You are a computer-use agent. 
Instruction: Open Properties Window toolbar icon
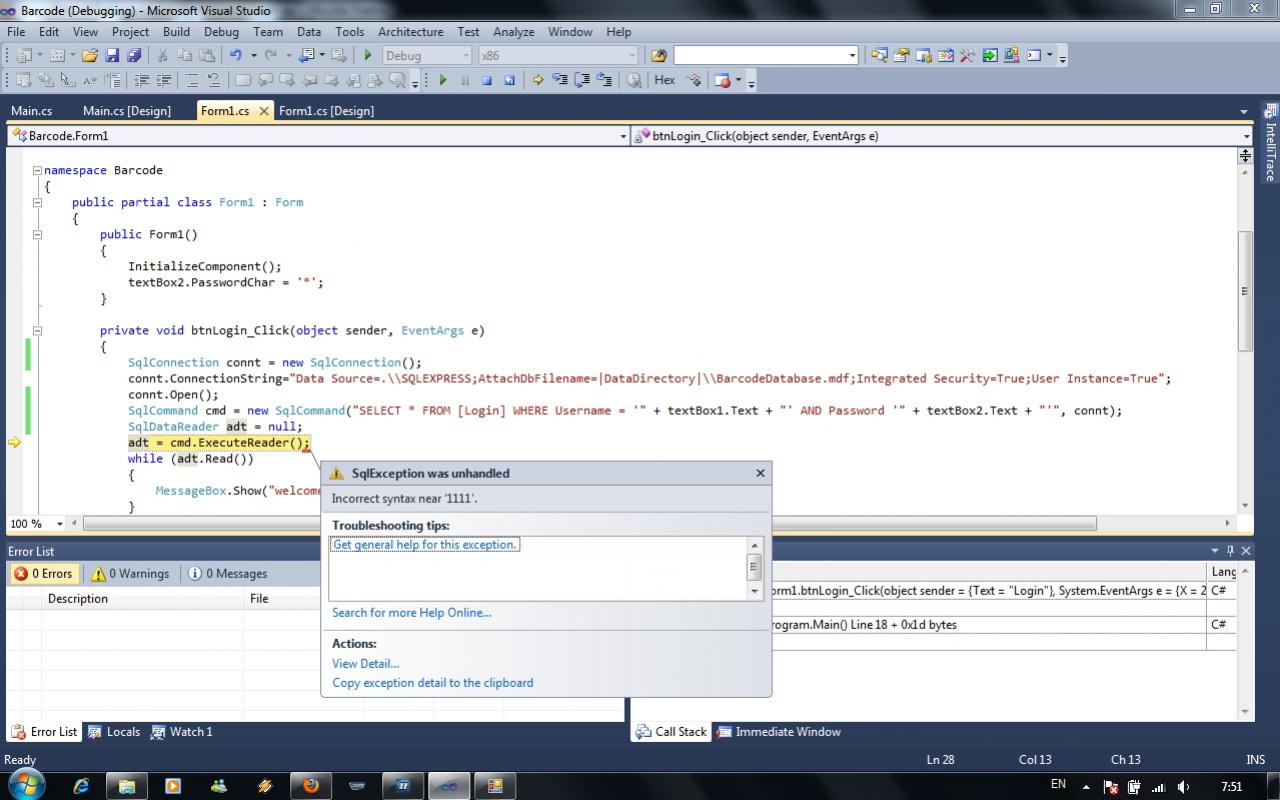tap(901, 55)
